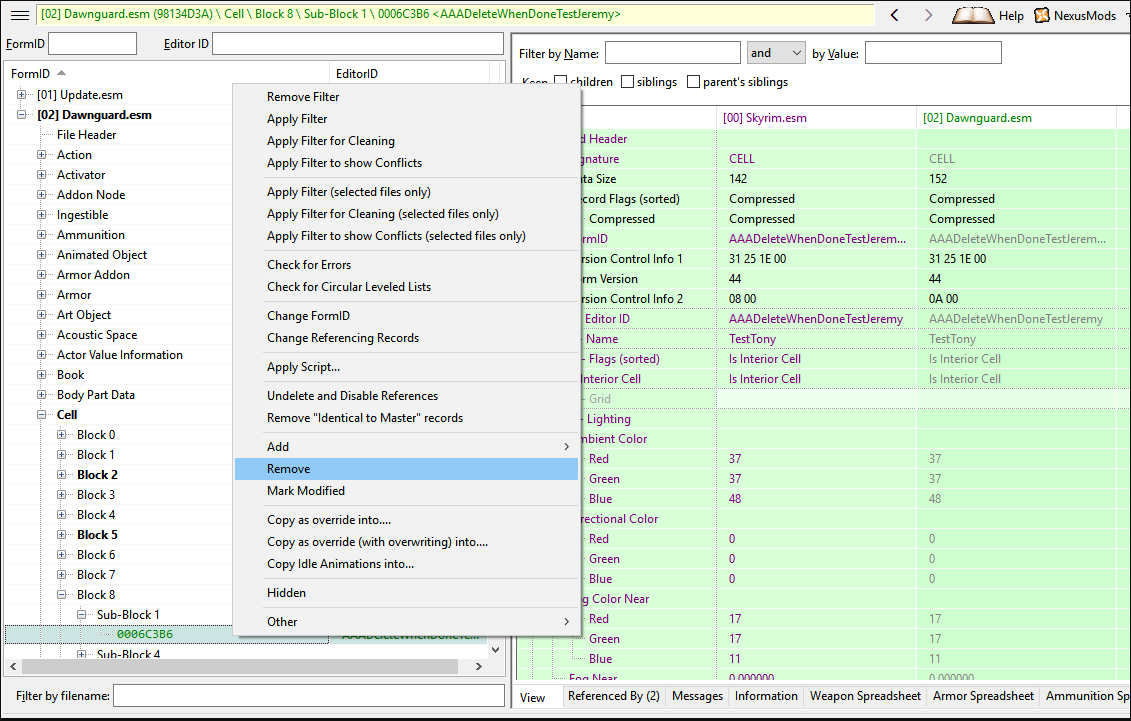Open the hamburger main menu
Viewport: 1131px width, 721px height.
20,15
